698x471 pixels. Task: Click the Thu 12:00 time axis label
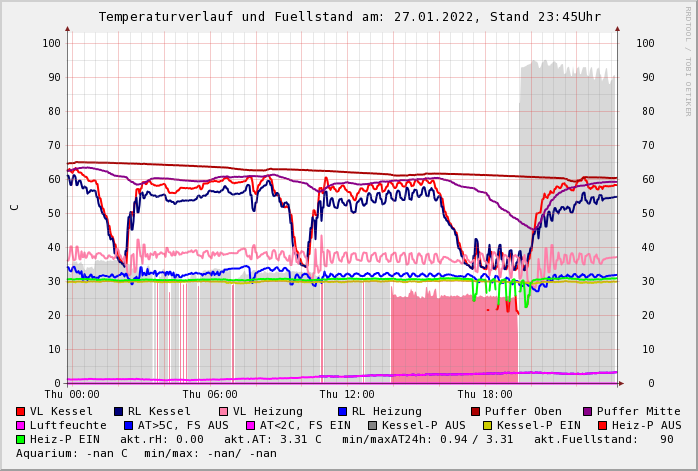[x=347, y=394]
